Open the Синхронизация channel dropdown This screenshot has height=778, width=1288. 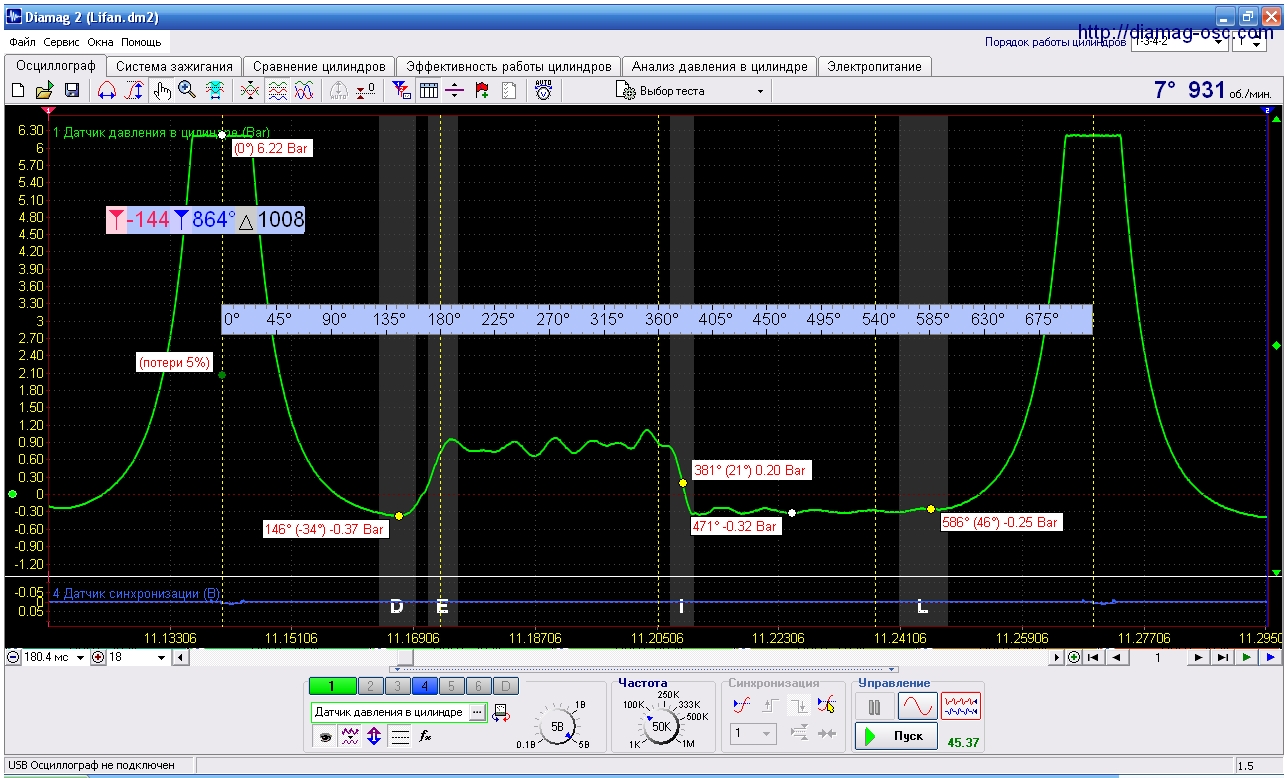tap(753, 734)
